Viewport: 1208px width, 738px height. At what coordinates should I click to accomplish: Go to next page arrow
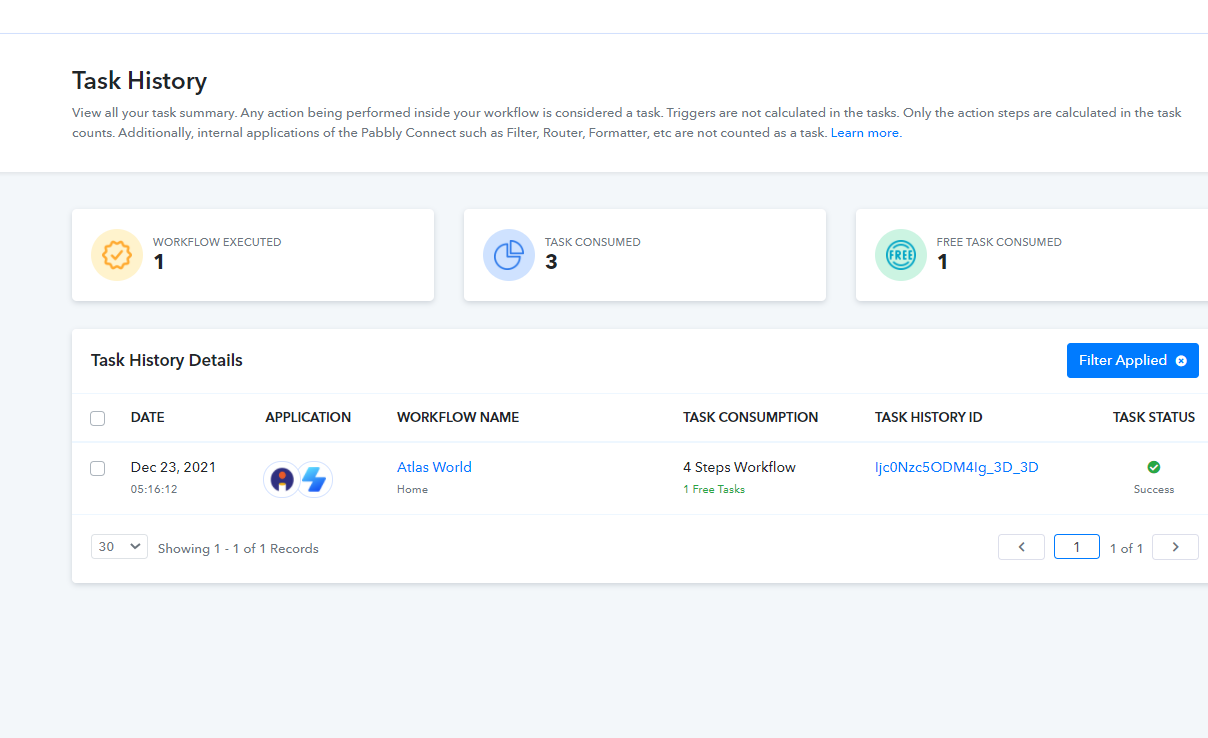coord(1175,547)
